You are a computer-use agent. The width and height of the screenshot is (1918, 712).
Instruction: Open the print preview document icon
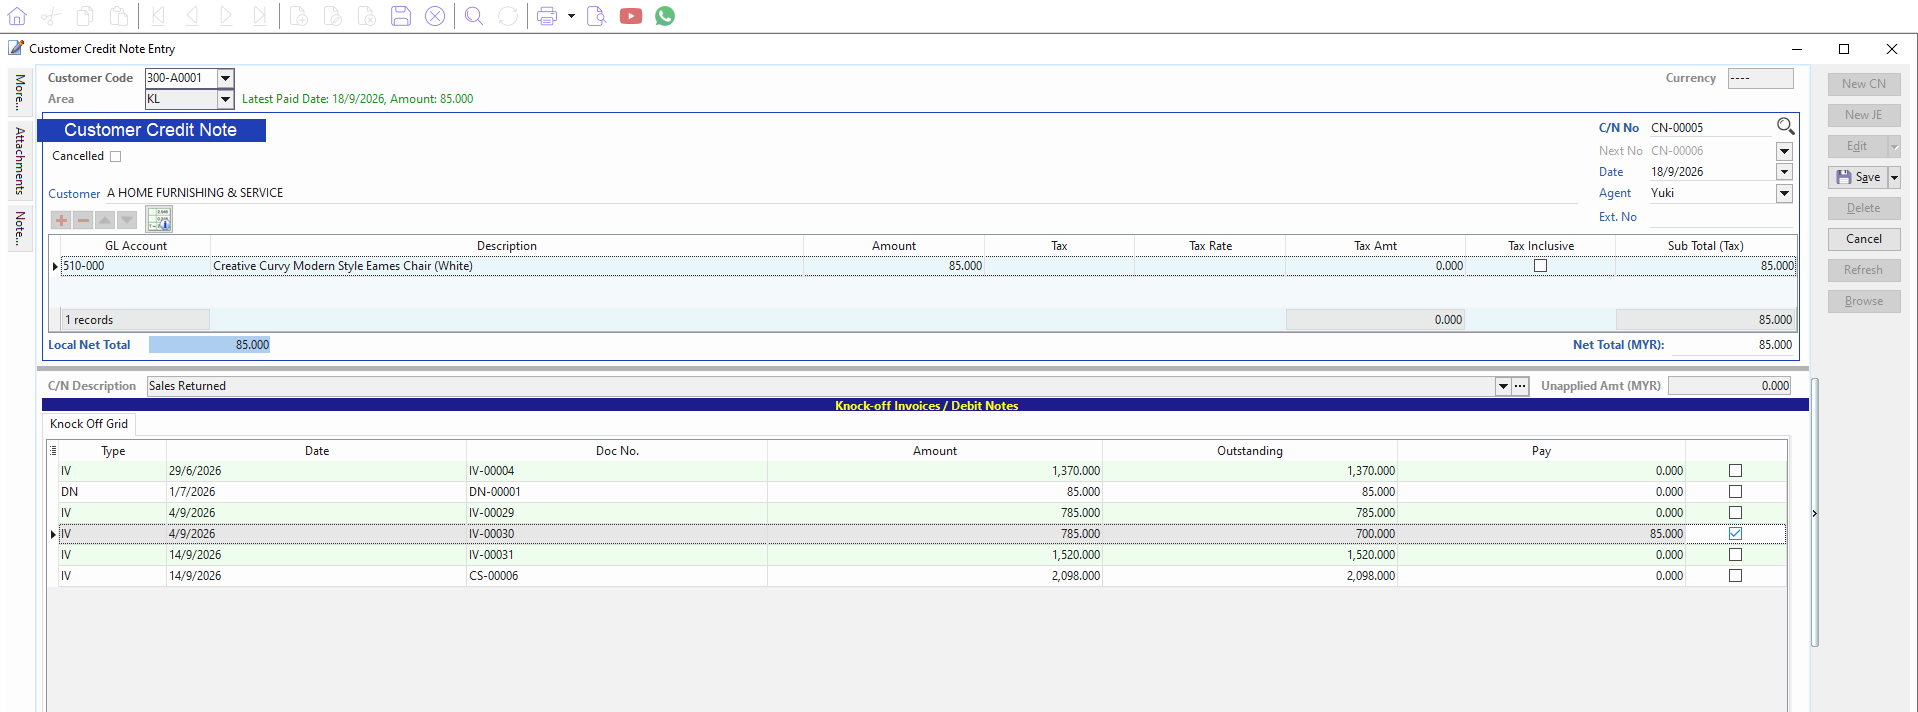[x=596, y=16]
